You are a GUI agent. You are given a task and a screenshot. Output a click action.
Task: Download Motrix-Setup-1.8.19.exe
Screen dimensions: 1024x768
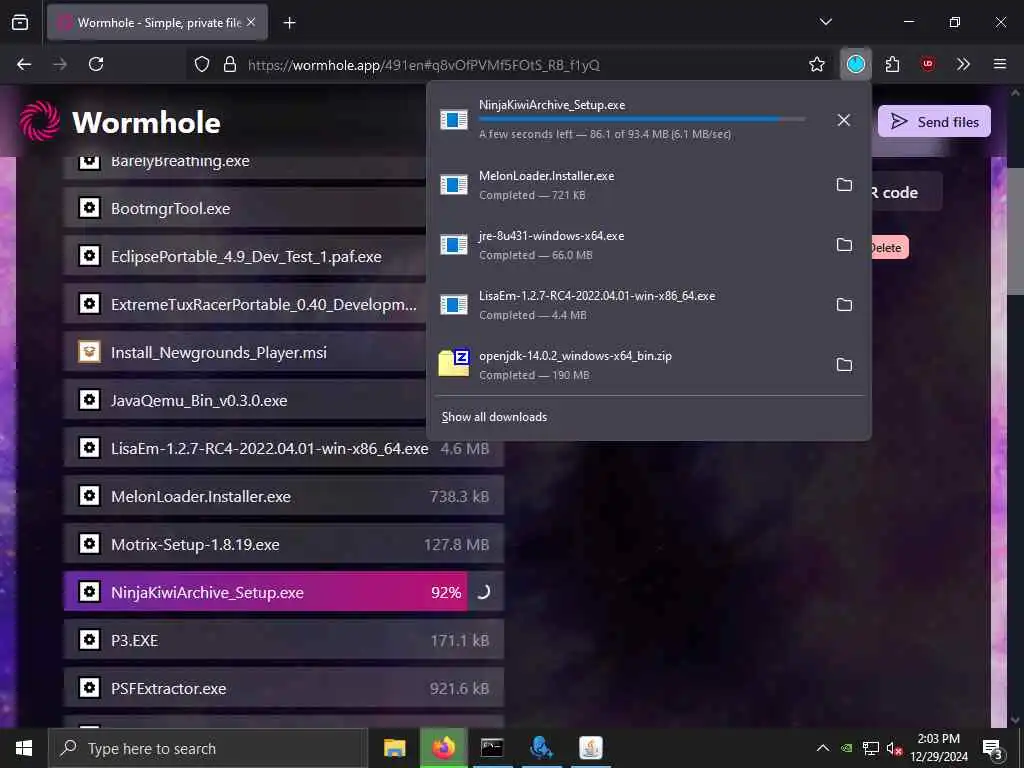click(284, 545)
